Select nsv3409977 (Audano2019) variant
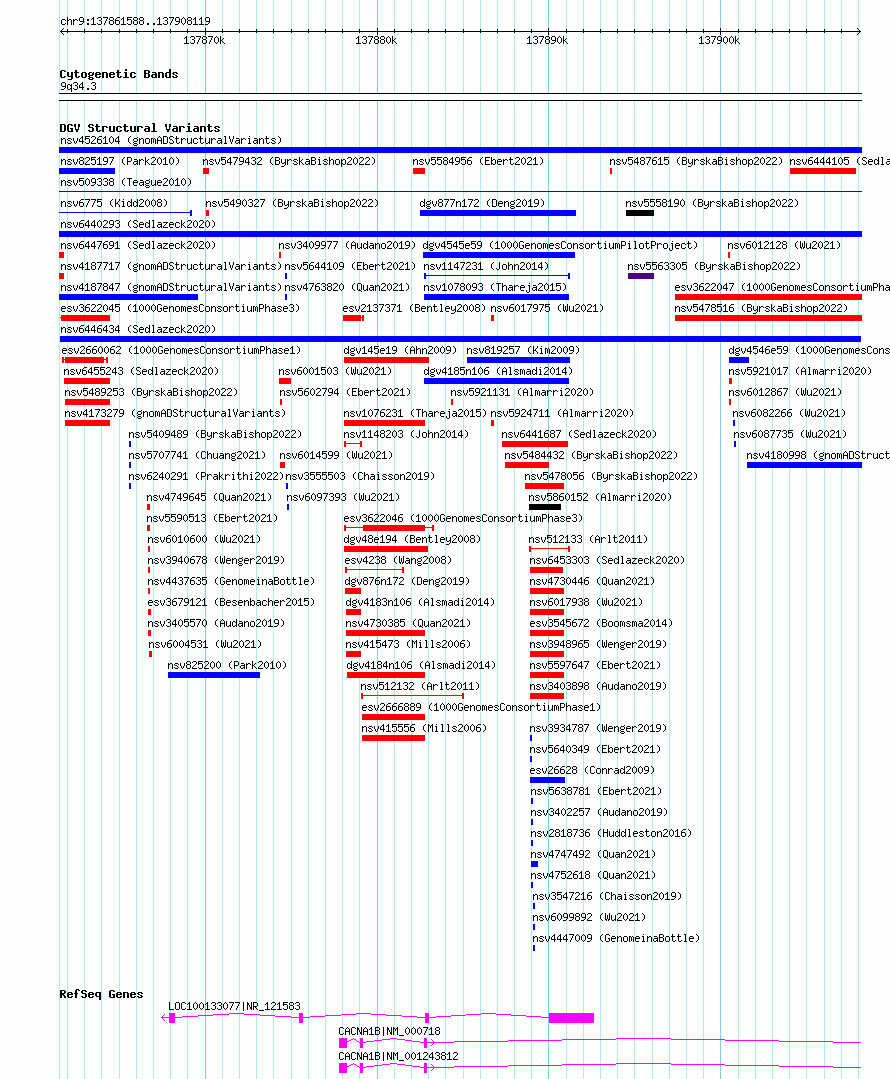The image size is (890, 1079). tap(347, 245)
